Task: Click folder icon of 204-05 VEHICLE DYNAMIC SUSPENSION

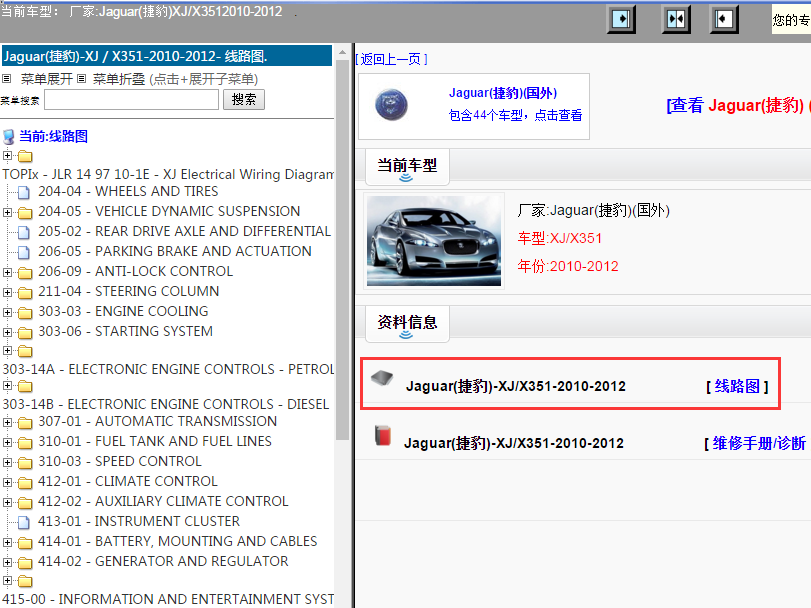Action: coord(25,212)
